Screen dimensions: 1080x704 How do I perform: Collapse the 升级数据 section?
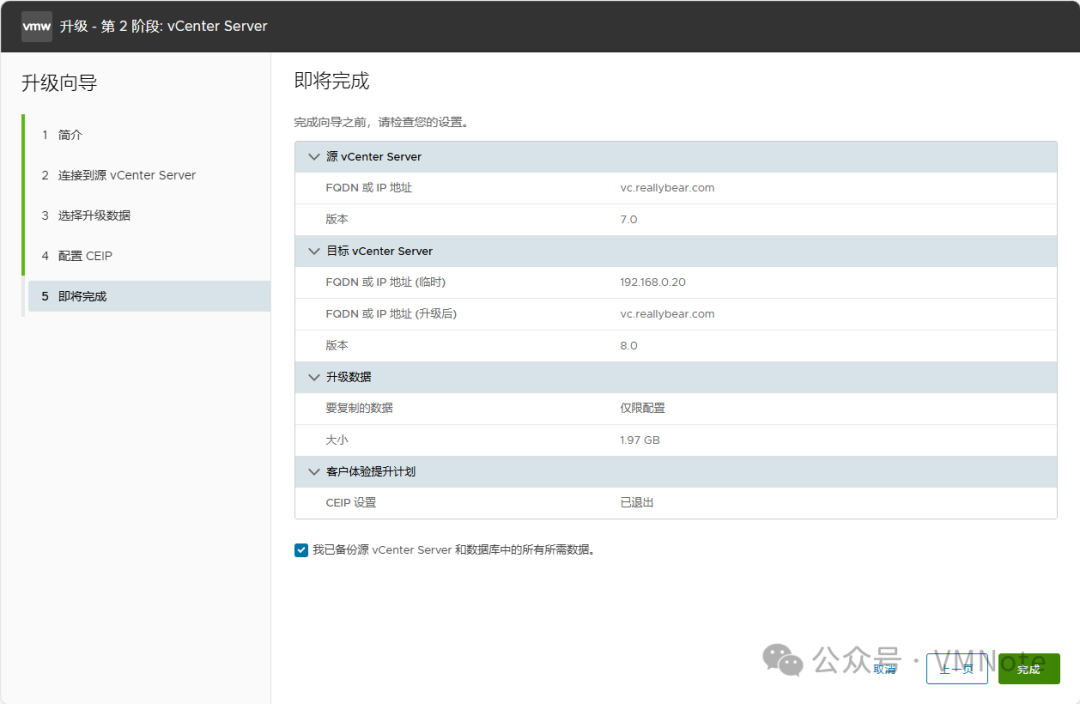(x=314, y=377)
